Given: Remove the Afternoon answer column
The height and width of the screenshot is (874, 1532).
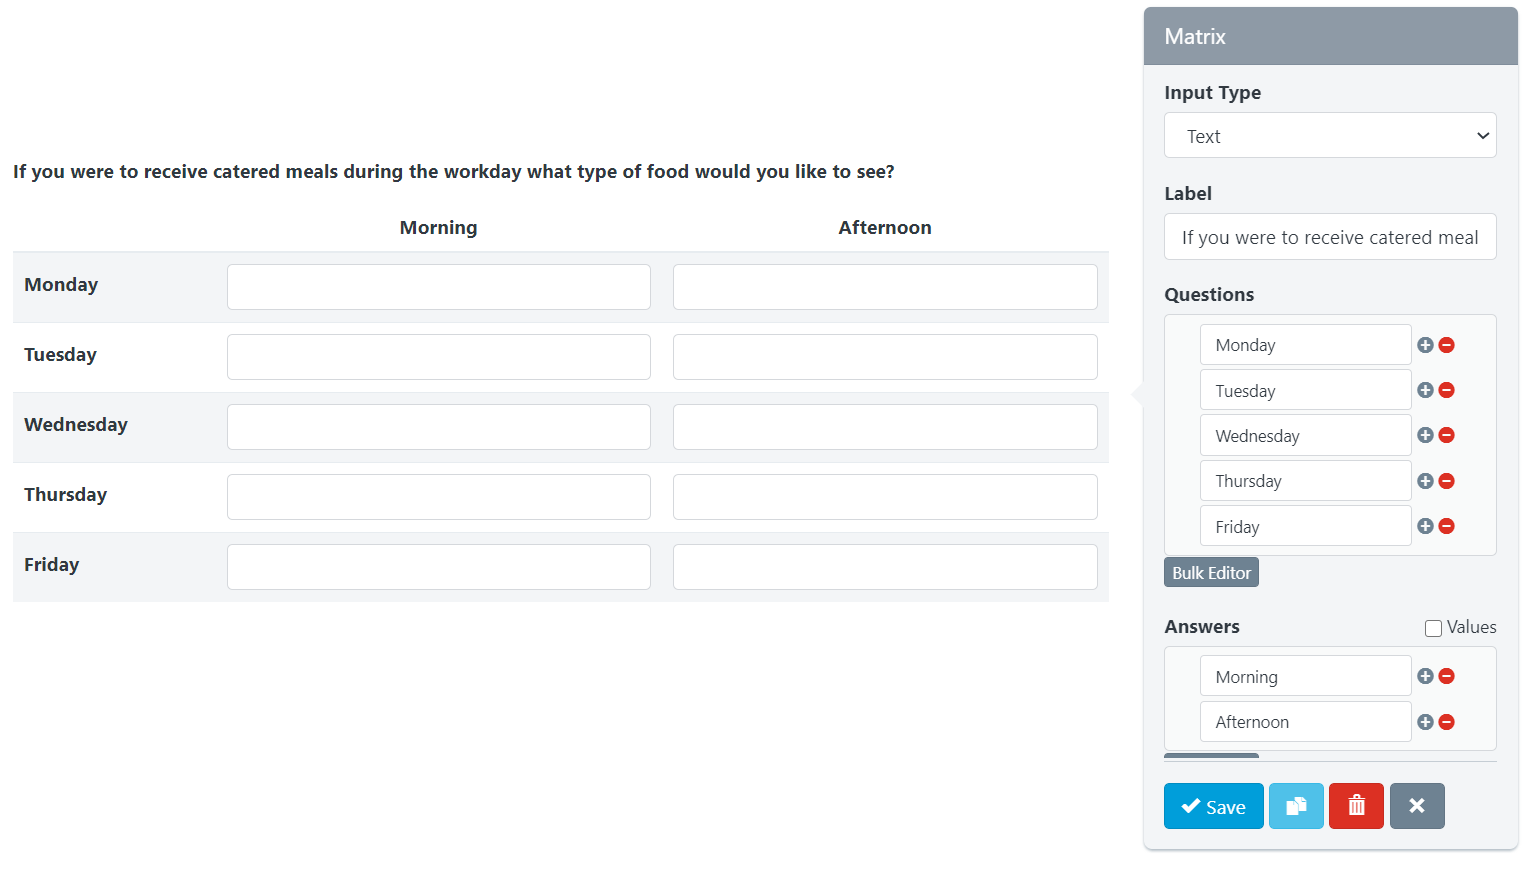Looking at the screenshot, I should [x=1446, y=722].
